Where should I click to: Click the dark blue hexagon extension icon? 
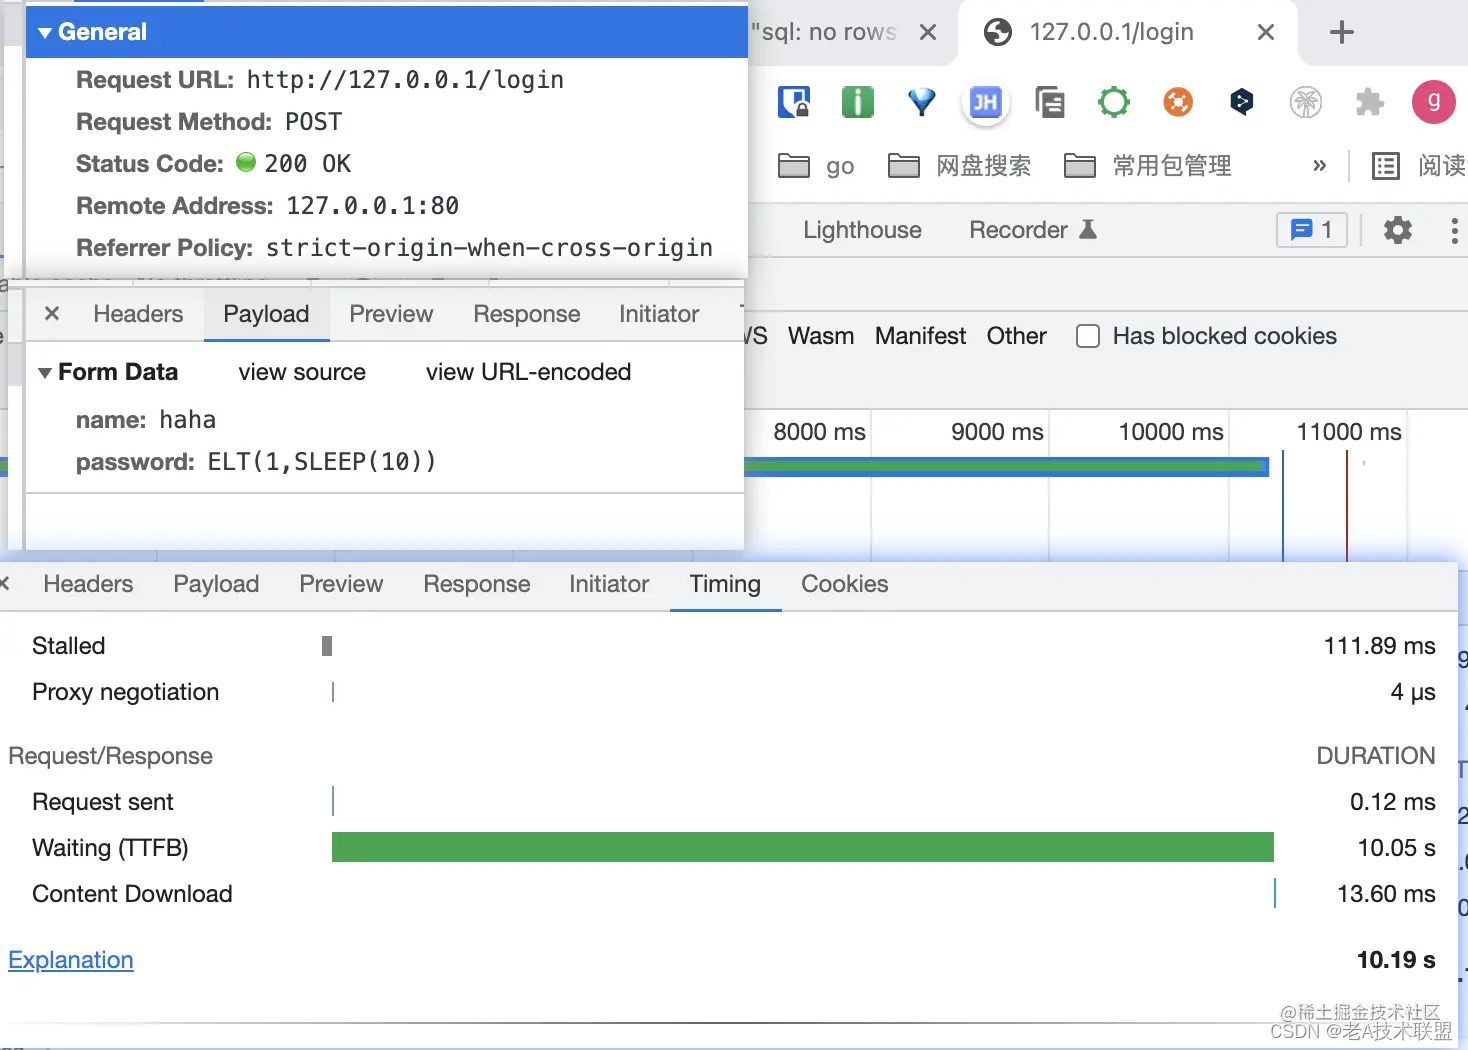pos(1242,102)
